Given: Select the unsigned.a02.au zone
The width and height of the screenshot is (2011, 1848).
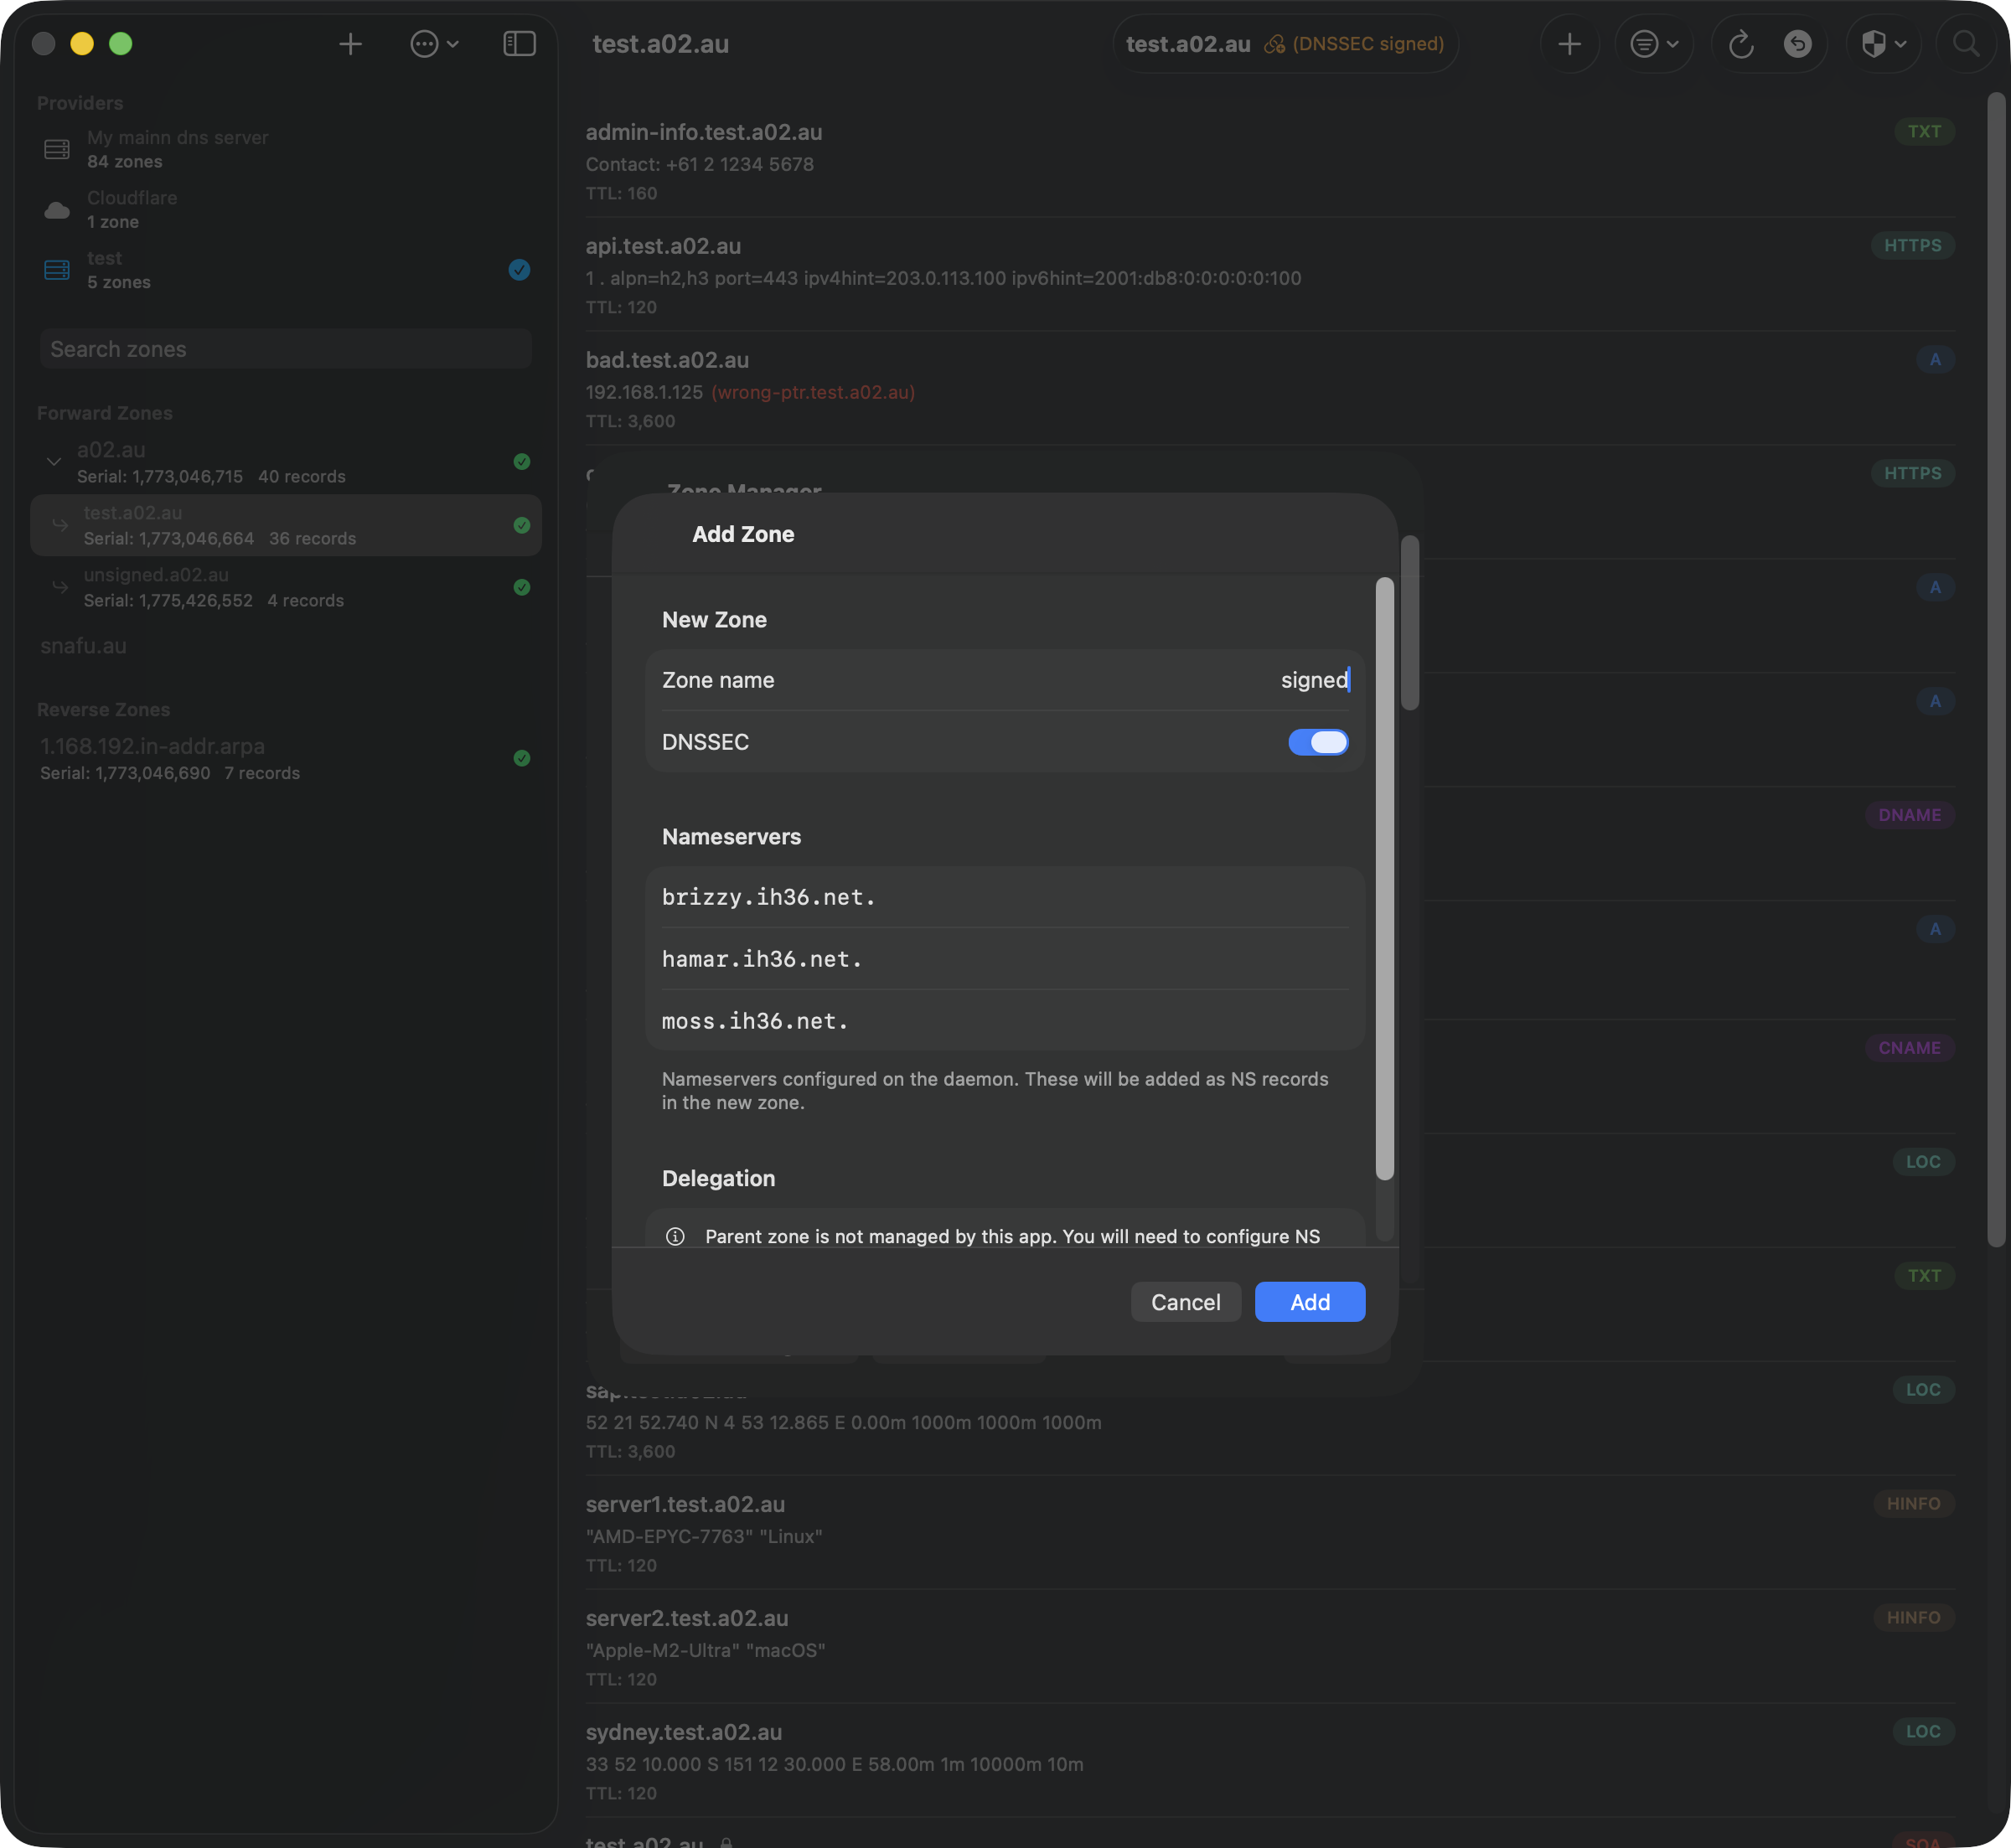Looking at the screenshot, I should point(286,587).
